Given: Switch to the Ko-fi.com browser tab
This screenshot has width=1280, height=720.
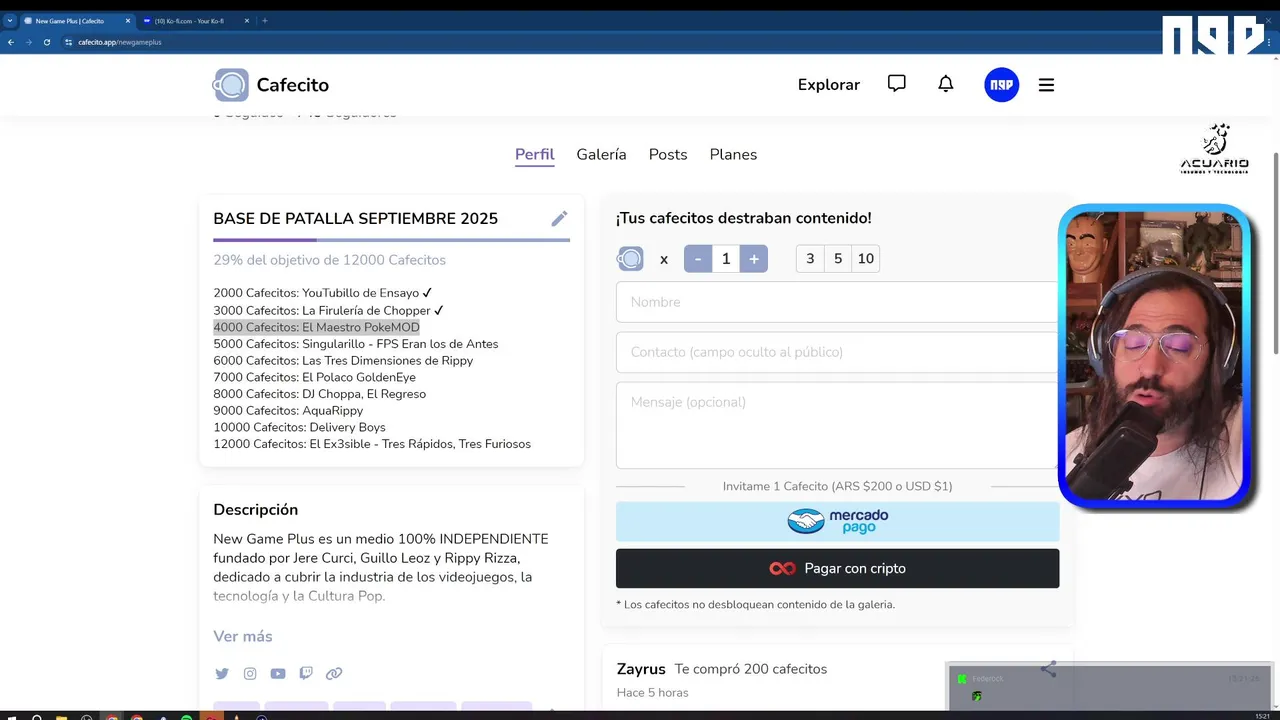Looking at the screenshot, I should point(194,21).
